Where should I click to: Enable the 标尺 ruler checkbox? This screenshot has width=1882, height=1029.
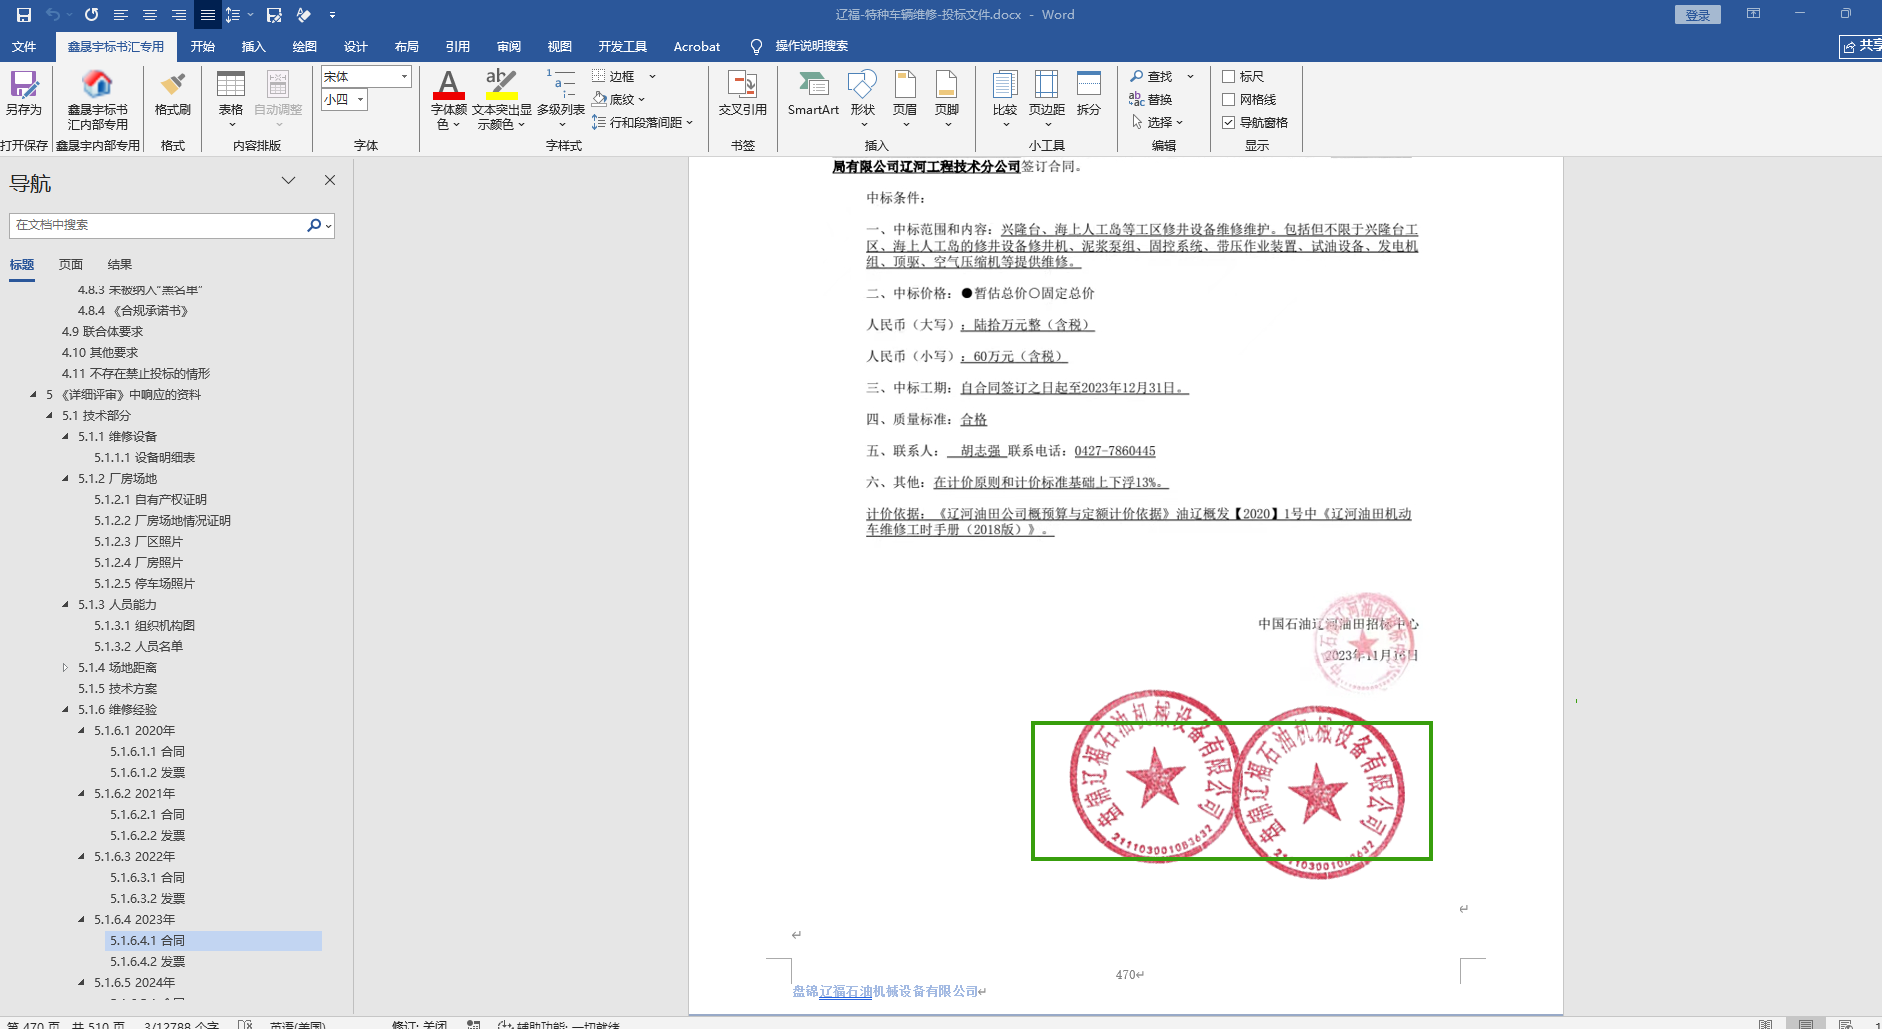point(1229,76)
